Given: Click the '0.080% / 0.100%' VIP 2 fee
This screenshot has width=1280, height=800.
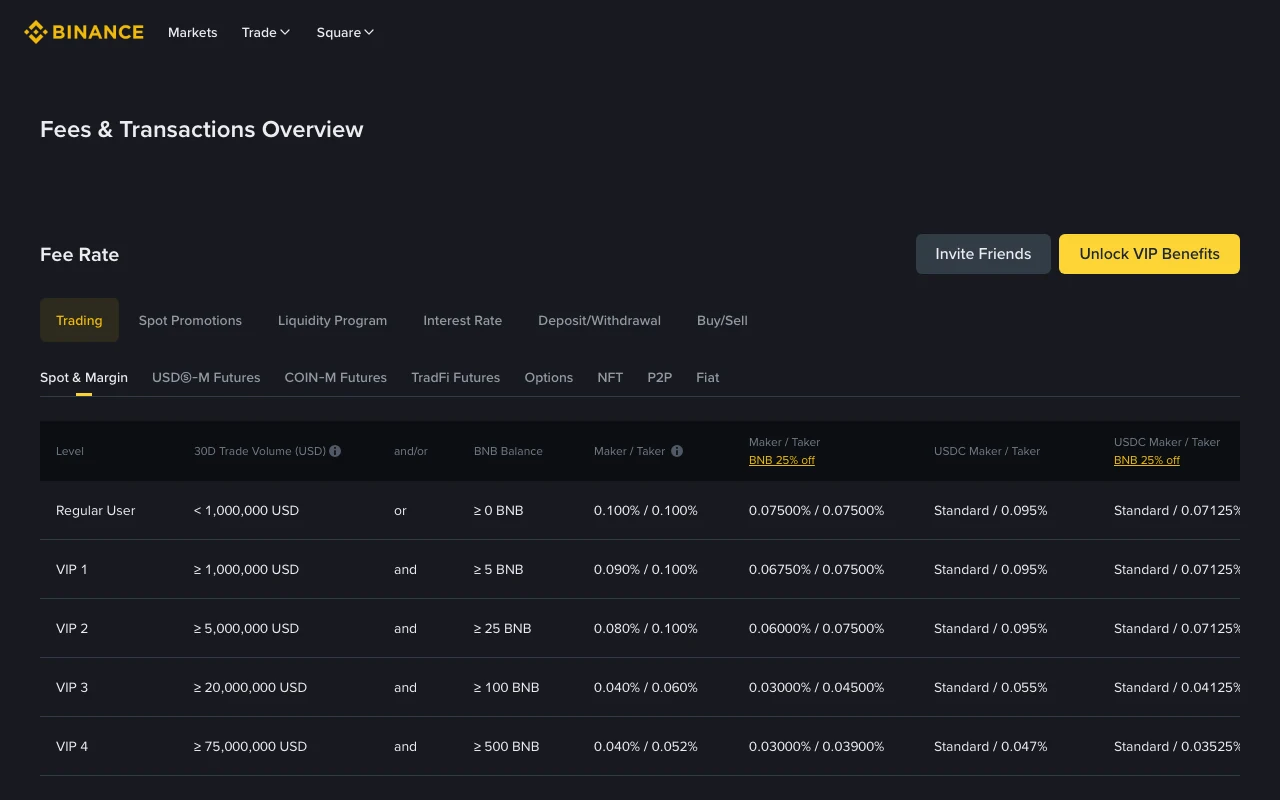Looking at the screenshot, I should (646, 628).
